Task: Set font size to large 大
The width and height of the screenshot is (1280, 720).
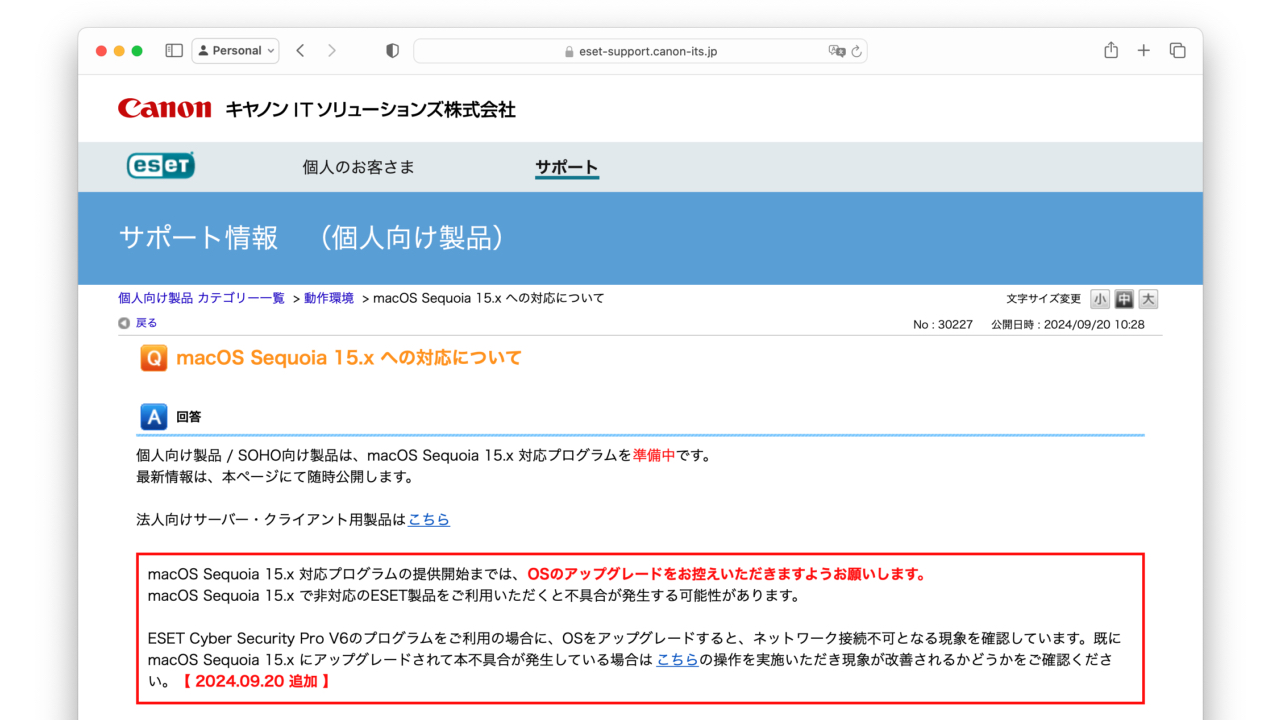Action: pyautogui.click(x=1148, y=299)
